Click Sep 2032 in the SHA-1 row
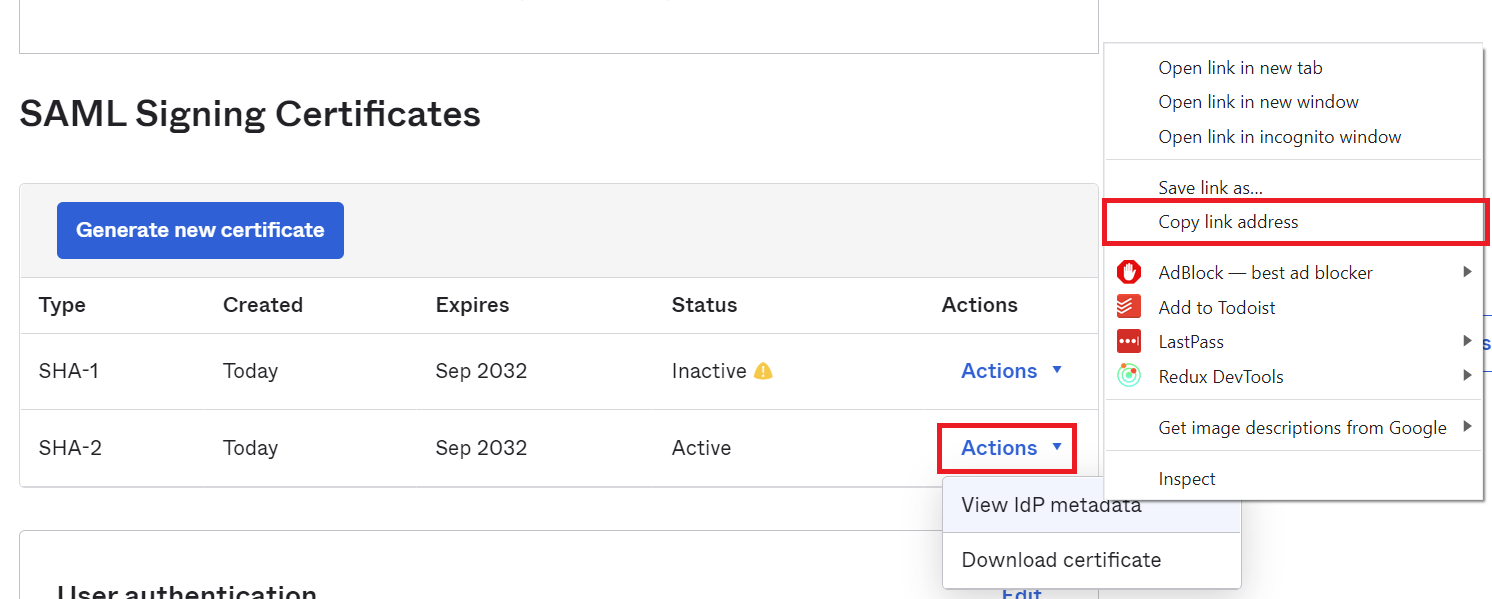The image size is (1492, 599). point(481,371)
